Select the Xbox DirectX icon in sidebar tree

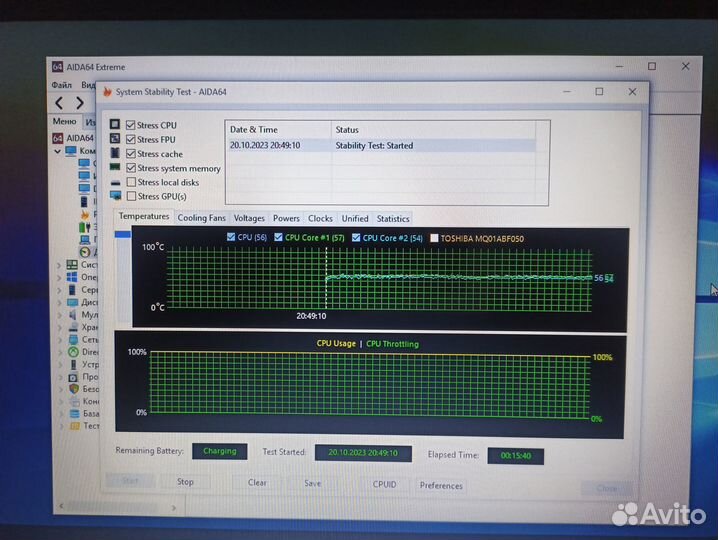(73, 352)
